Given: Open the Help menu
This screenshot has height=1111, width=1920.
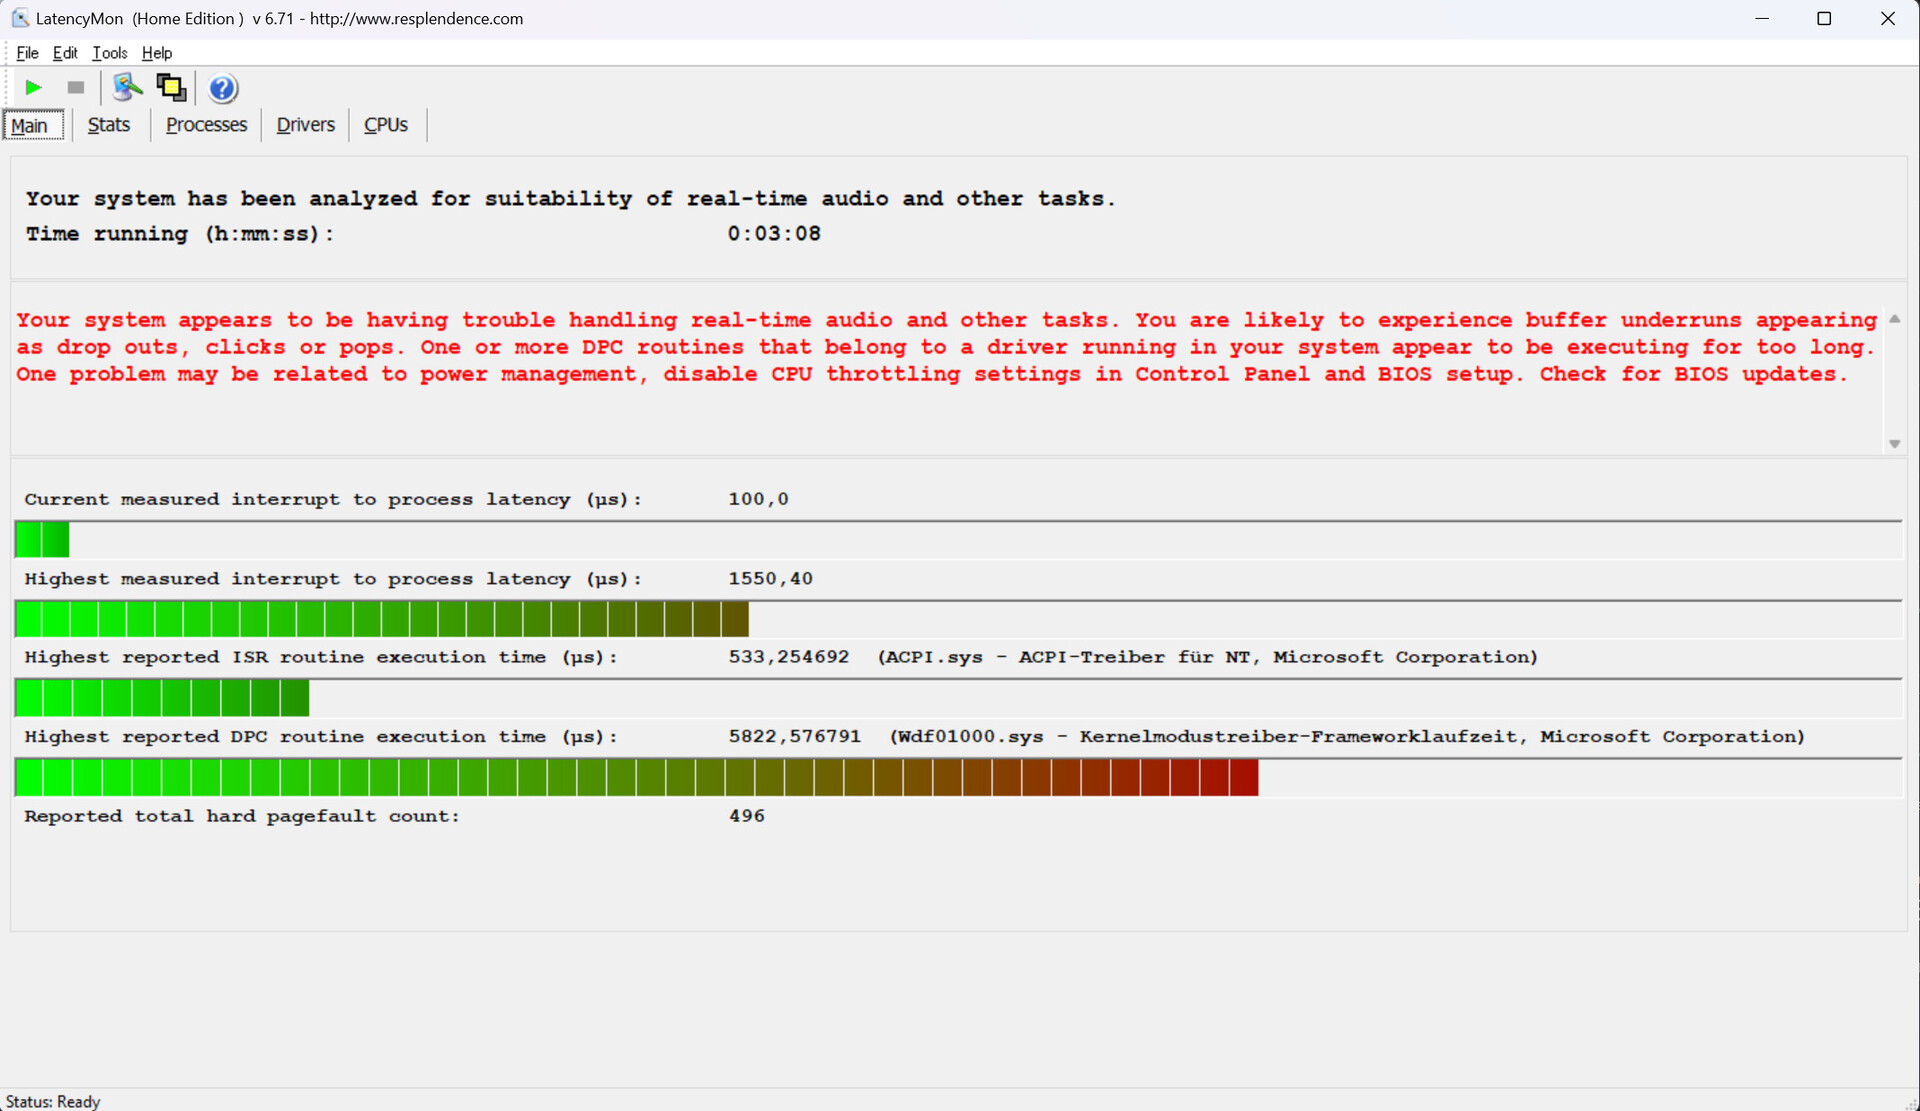Looking at the screenshot, I should [x=156, y=53].
